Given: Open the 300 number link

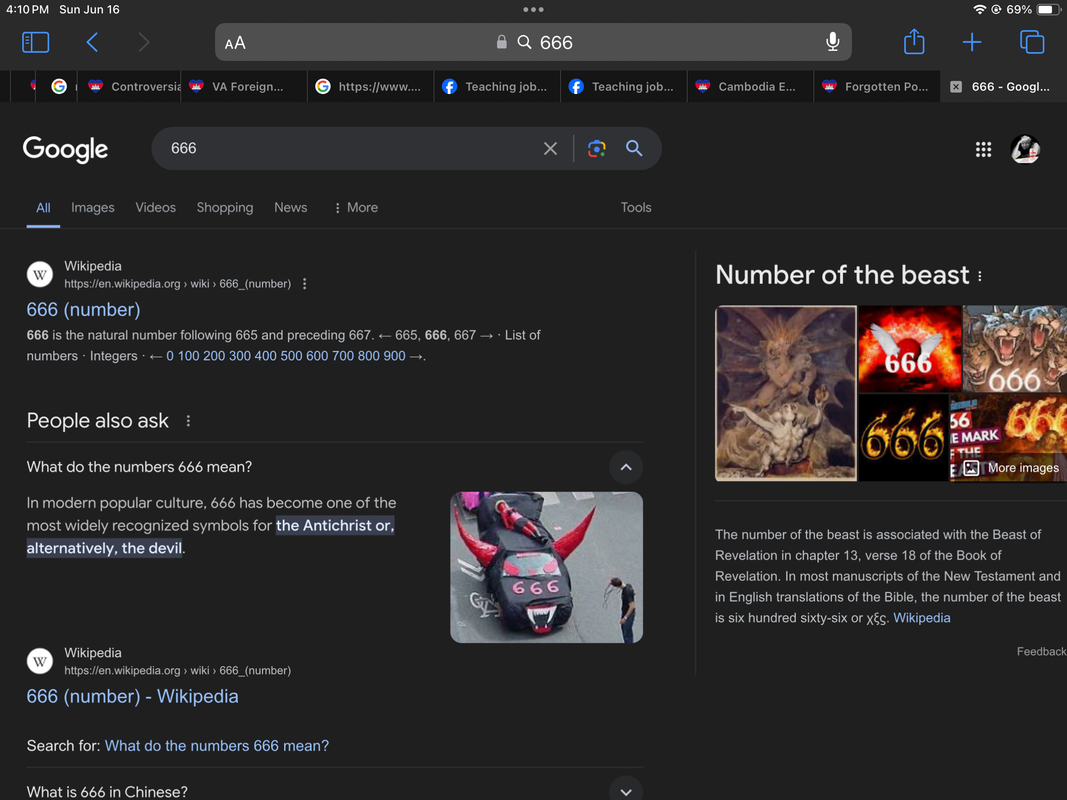Looking at the screenshot, I should pyautogui.click(x=239, y=356).
